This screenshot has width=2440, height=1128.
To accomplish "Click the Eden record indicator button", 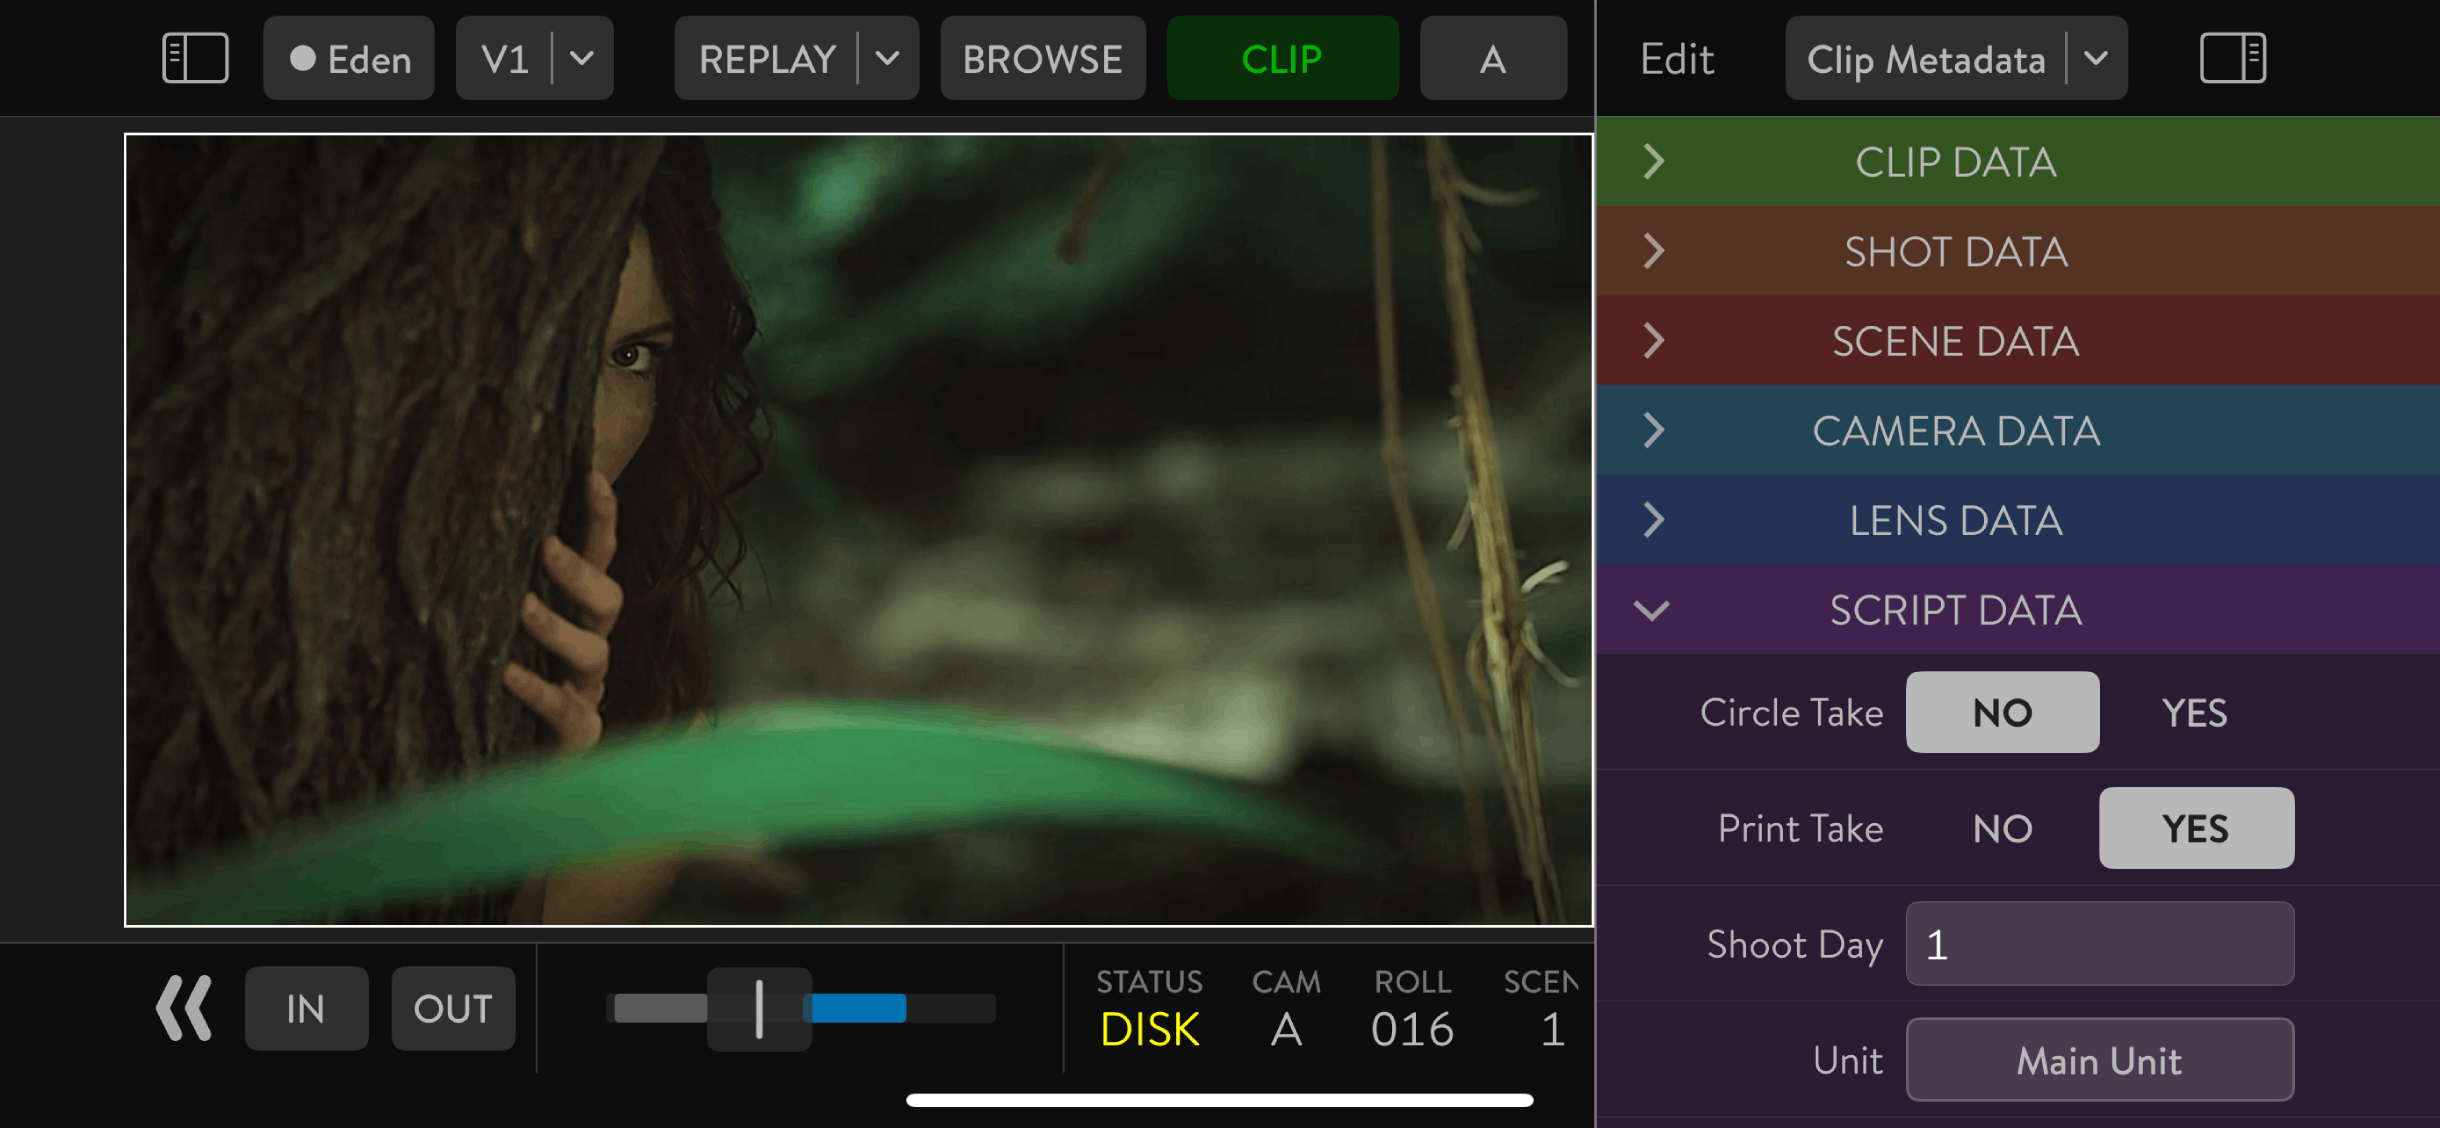I will click(348, 58).
